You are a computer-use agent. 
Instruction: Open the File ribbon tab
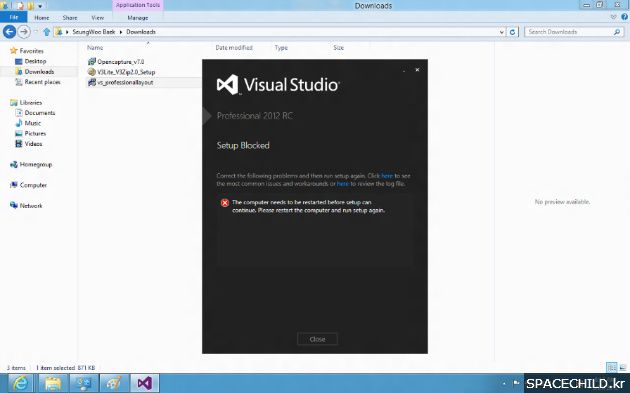[x=14, y=17]
